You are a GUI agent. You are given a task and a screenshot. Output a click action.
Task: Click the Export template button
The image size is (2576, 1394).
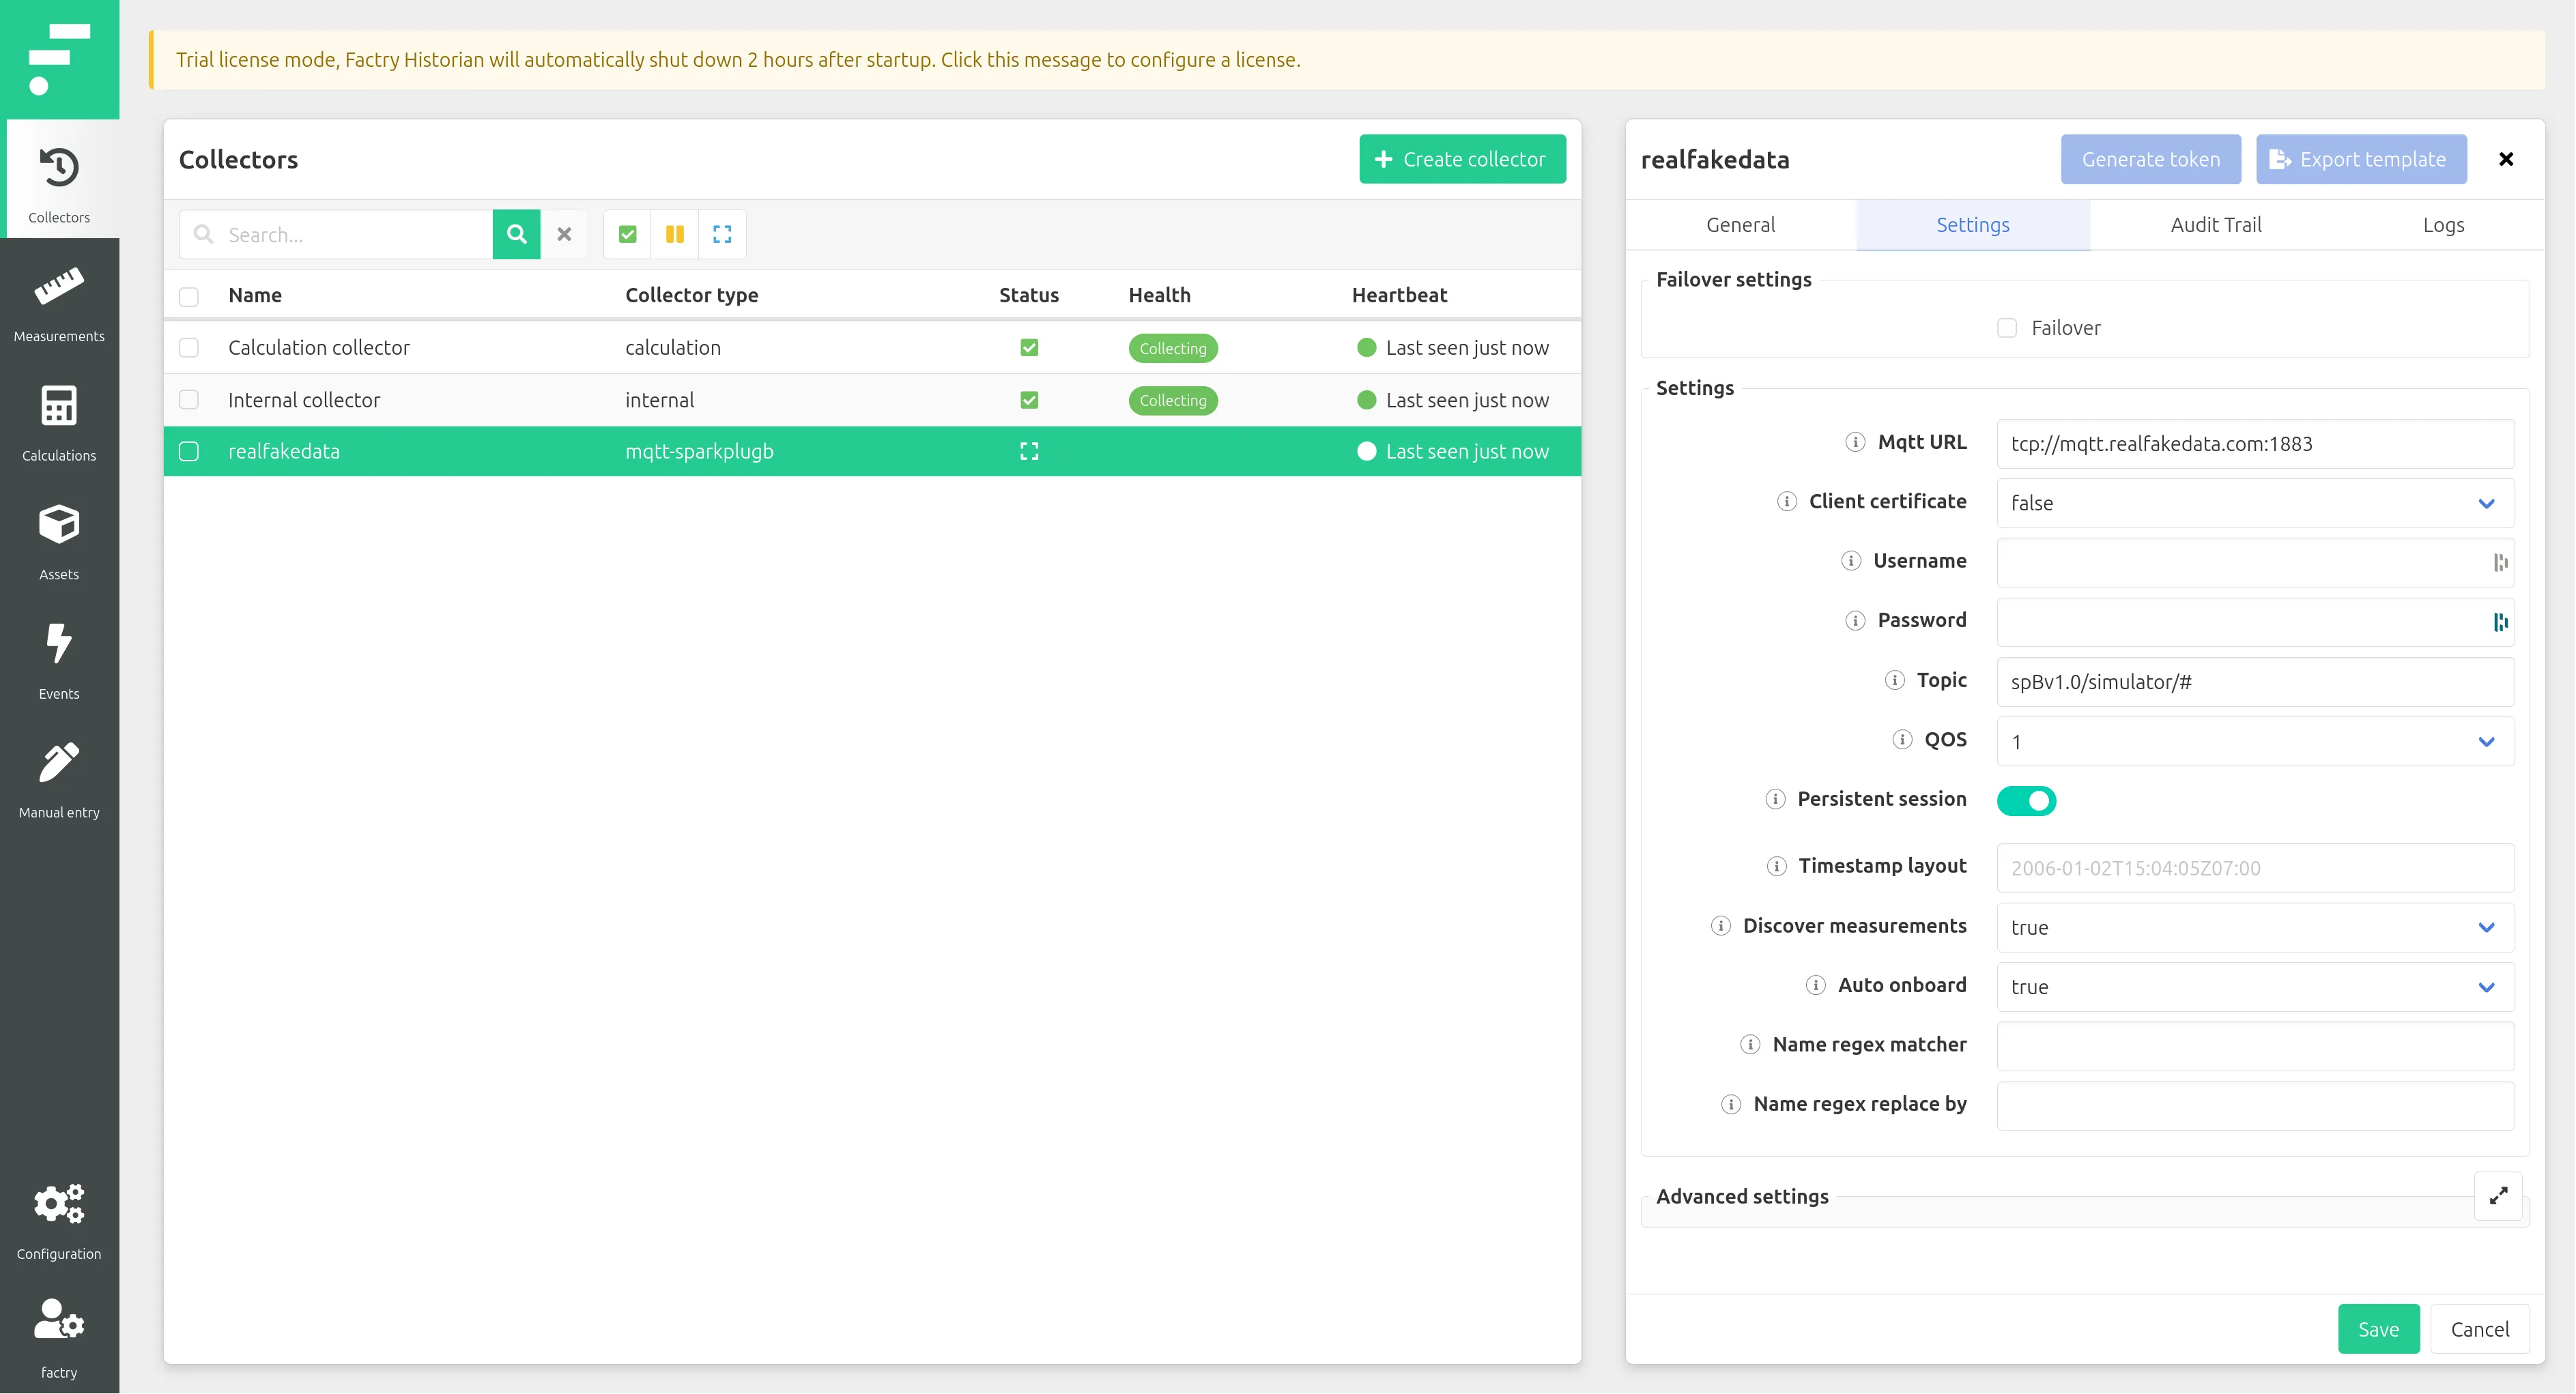point(2361,159)
